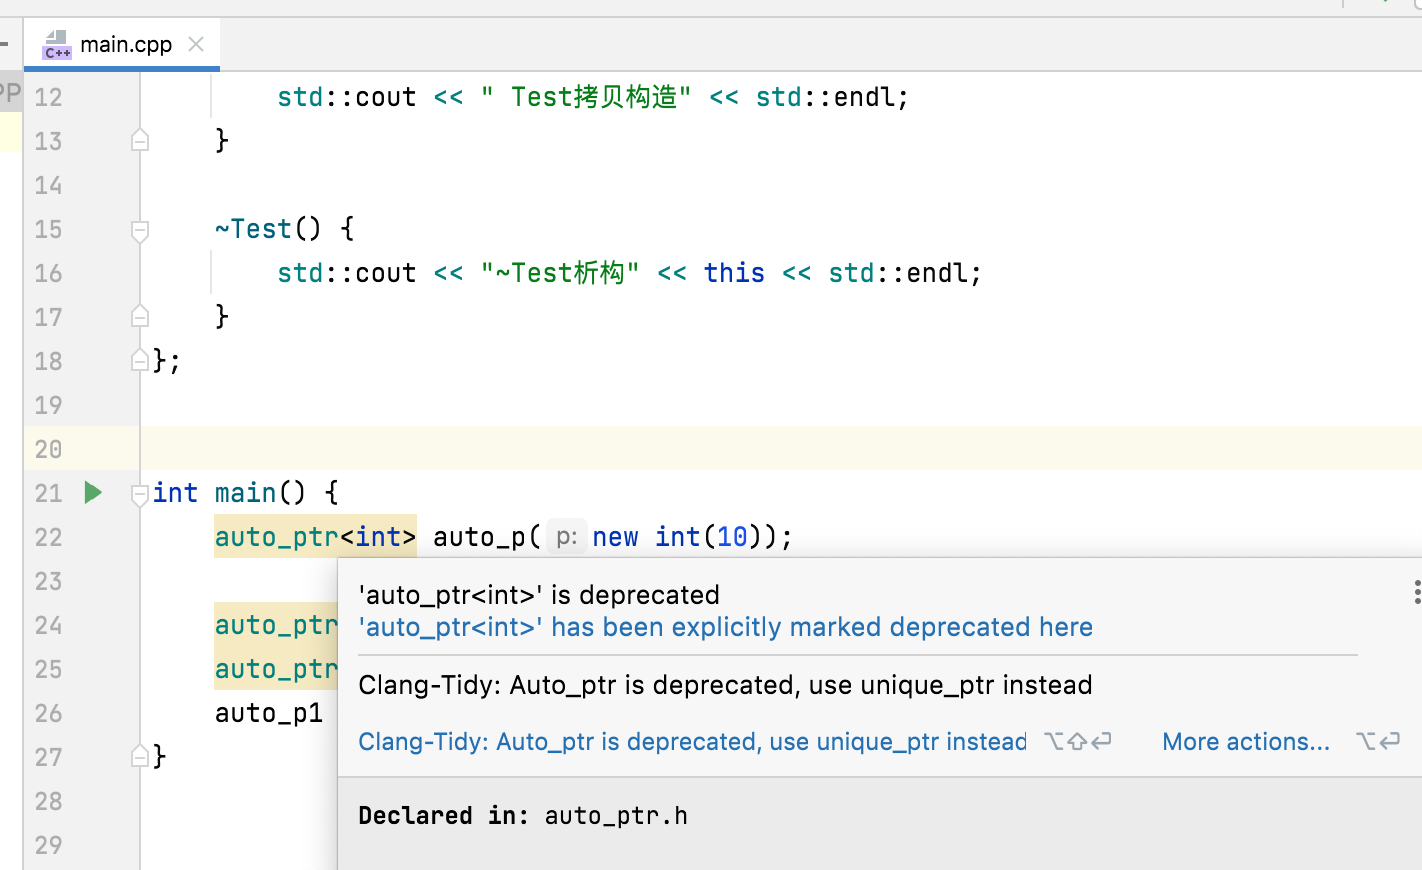The height and width of the screenshot is (870, 1422).
Task: Click fold end marker on line 13
Action: tap(140, 140)
